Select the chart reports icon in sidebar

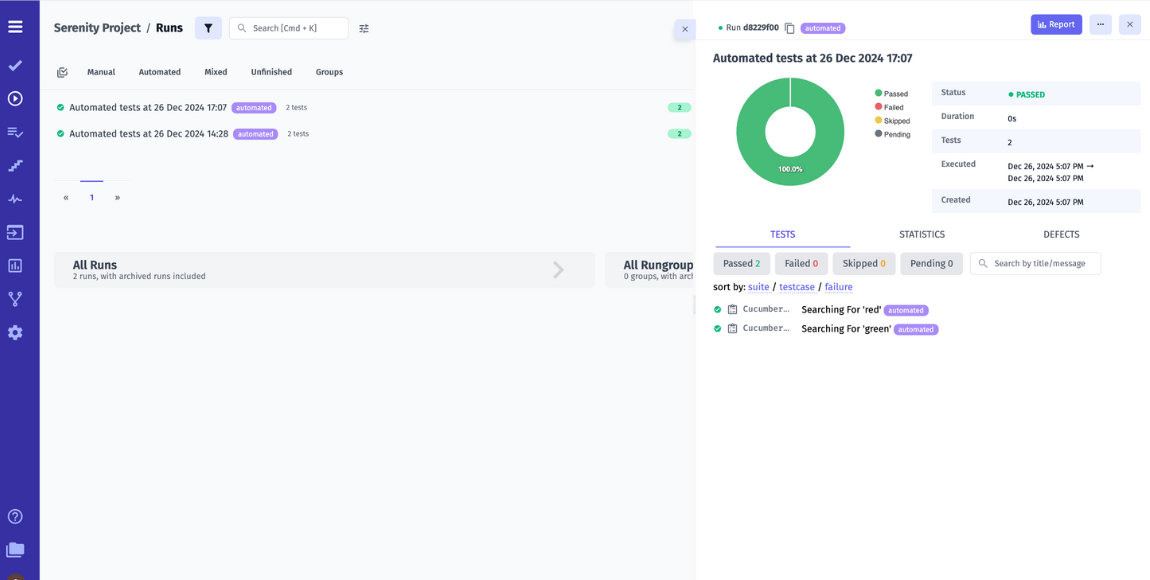pyautogui.click(x=14, y=265)
